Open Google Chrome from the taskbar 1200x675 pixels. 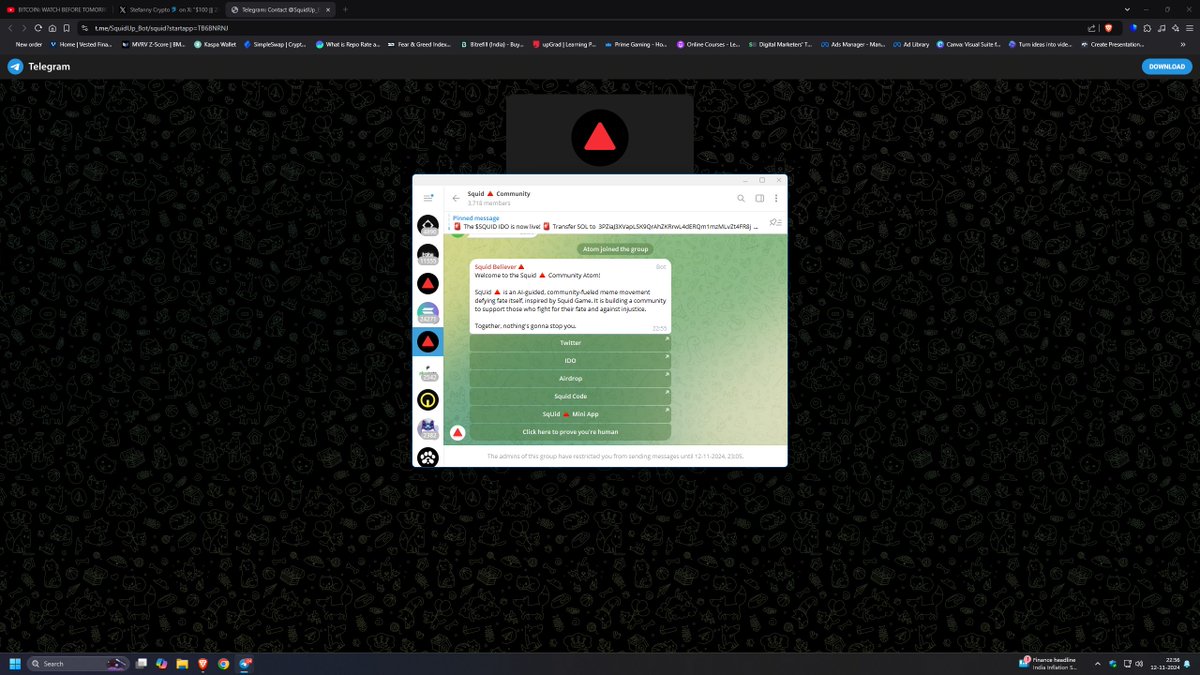coord(224,663)
